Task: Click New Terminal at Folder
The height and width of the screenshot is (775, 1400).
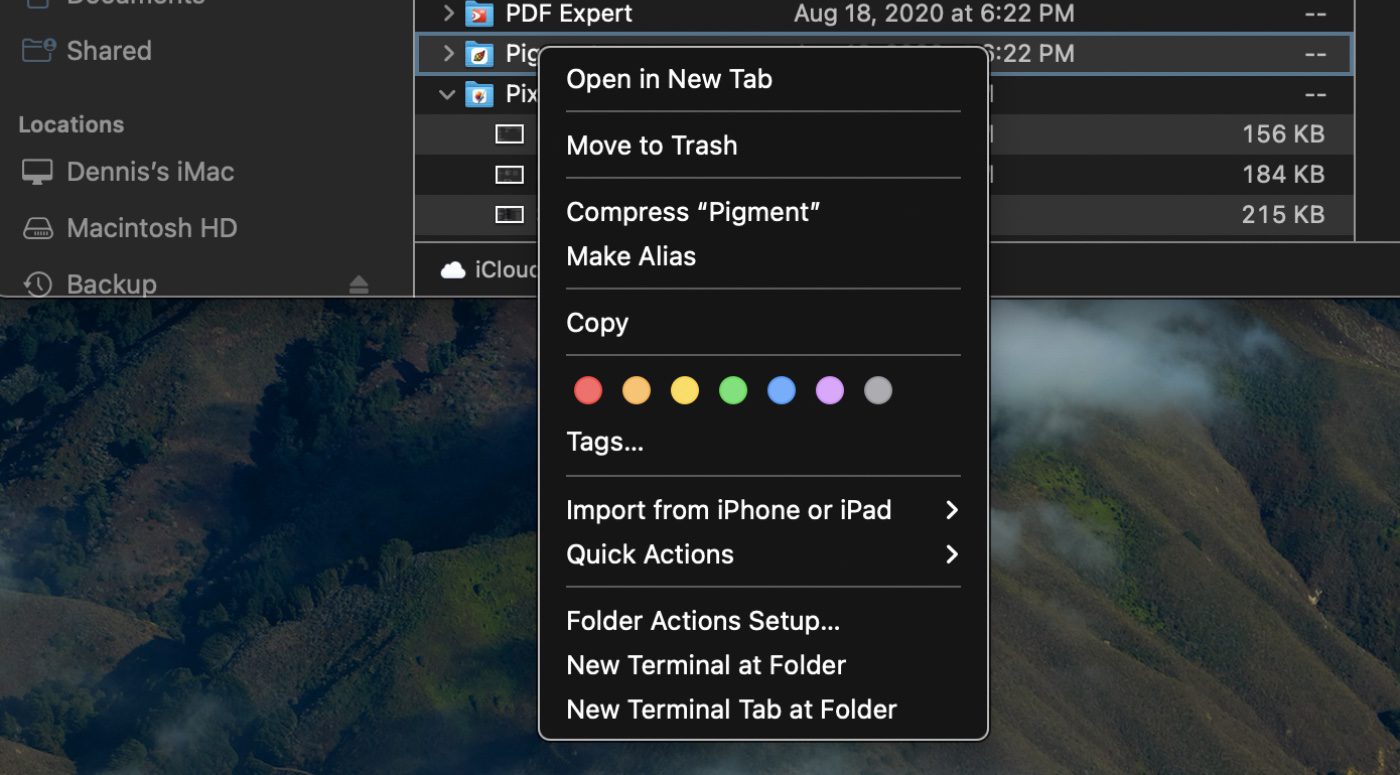Action: pyautogui.click(x=706, y=665)
